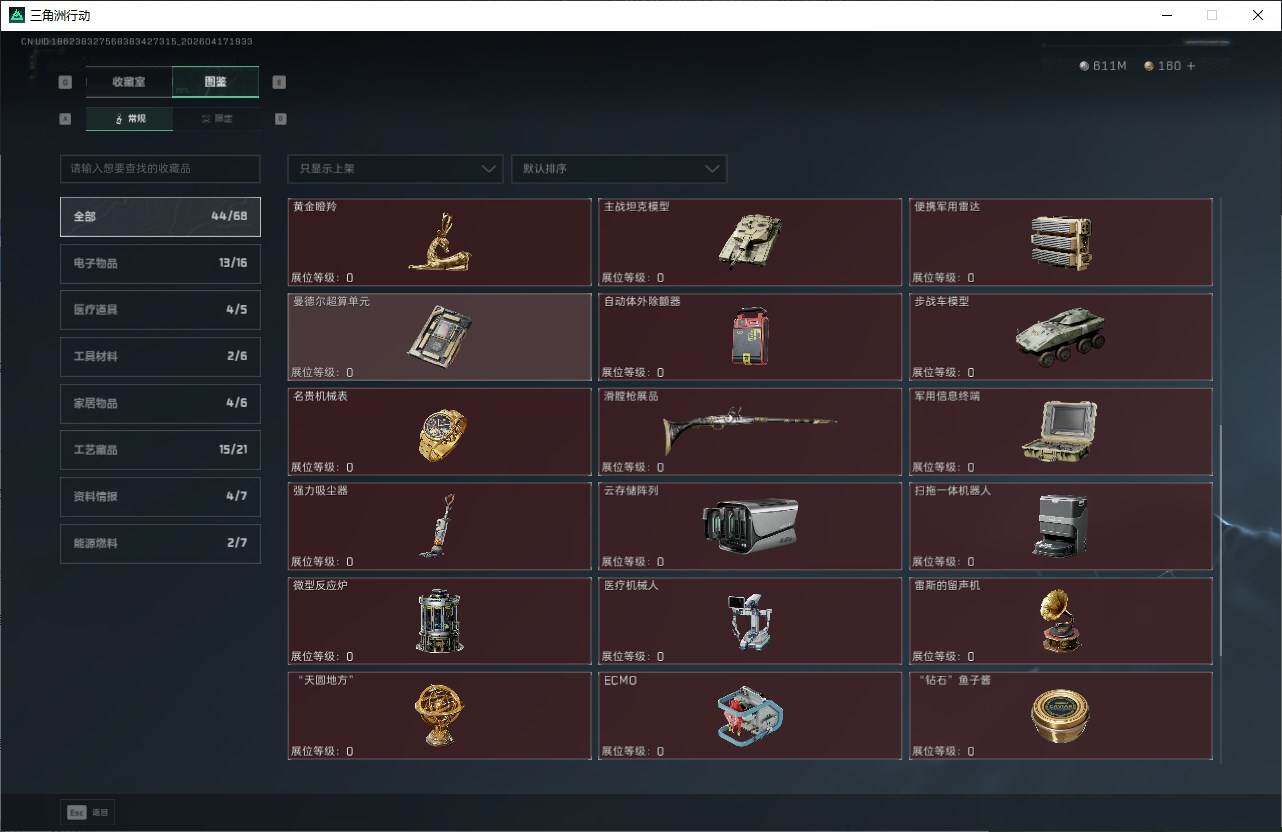The height and width of the screenshot is (832, 1282).
Task: Minimize the 三角洲行动 window
Action: point(1167,15)
